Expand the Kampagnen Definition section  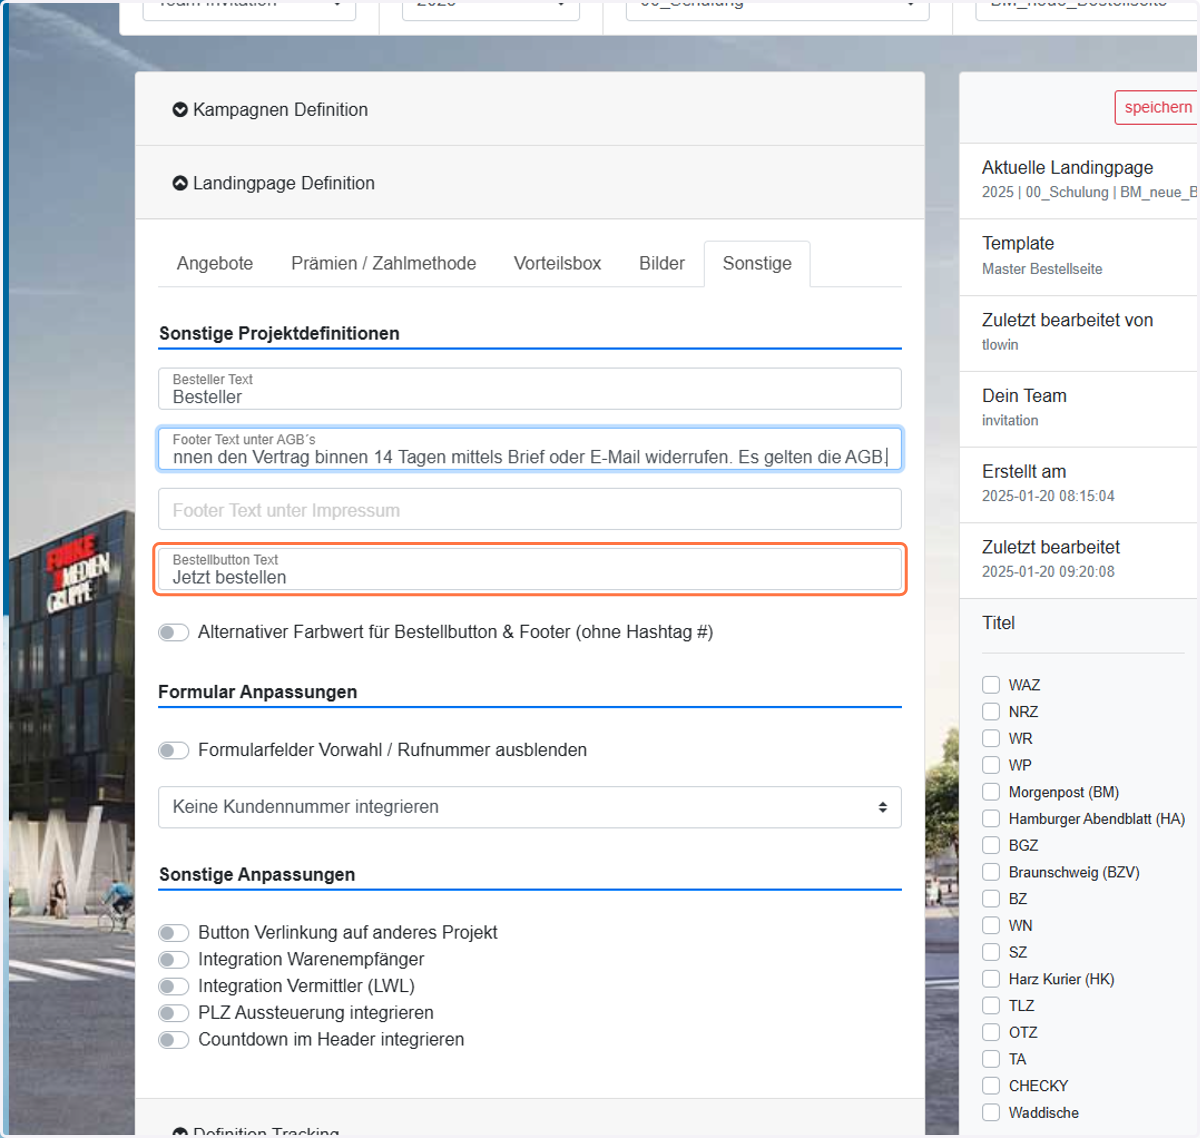tap(270, 110)
